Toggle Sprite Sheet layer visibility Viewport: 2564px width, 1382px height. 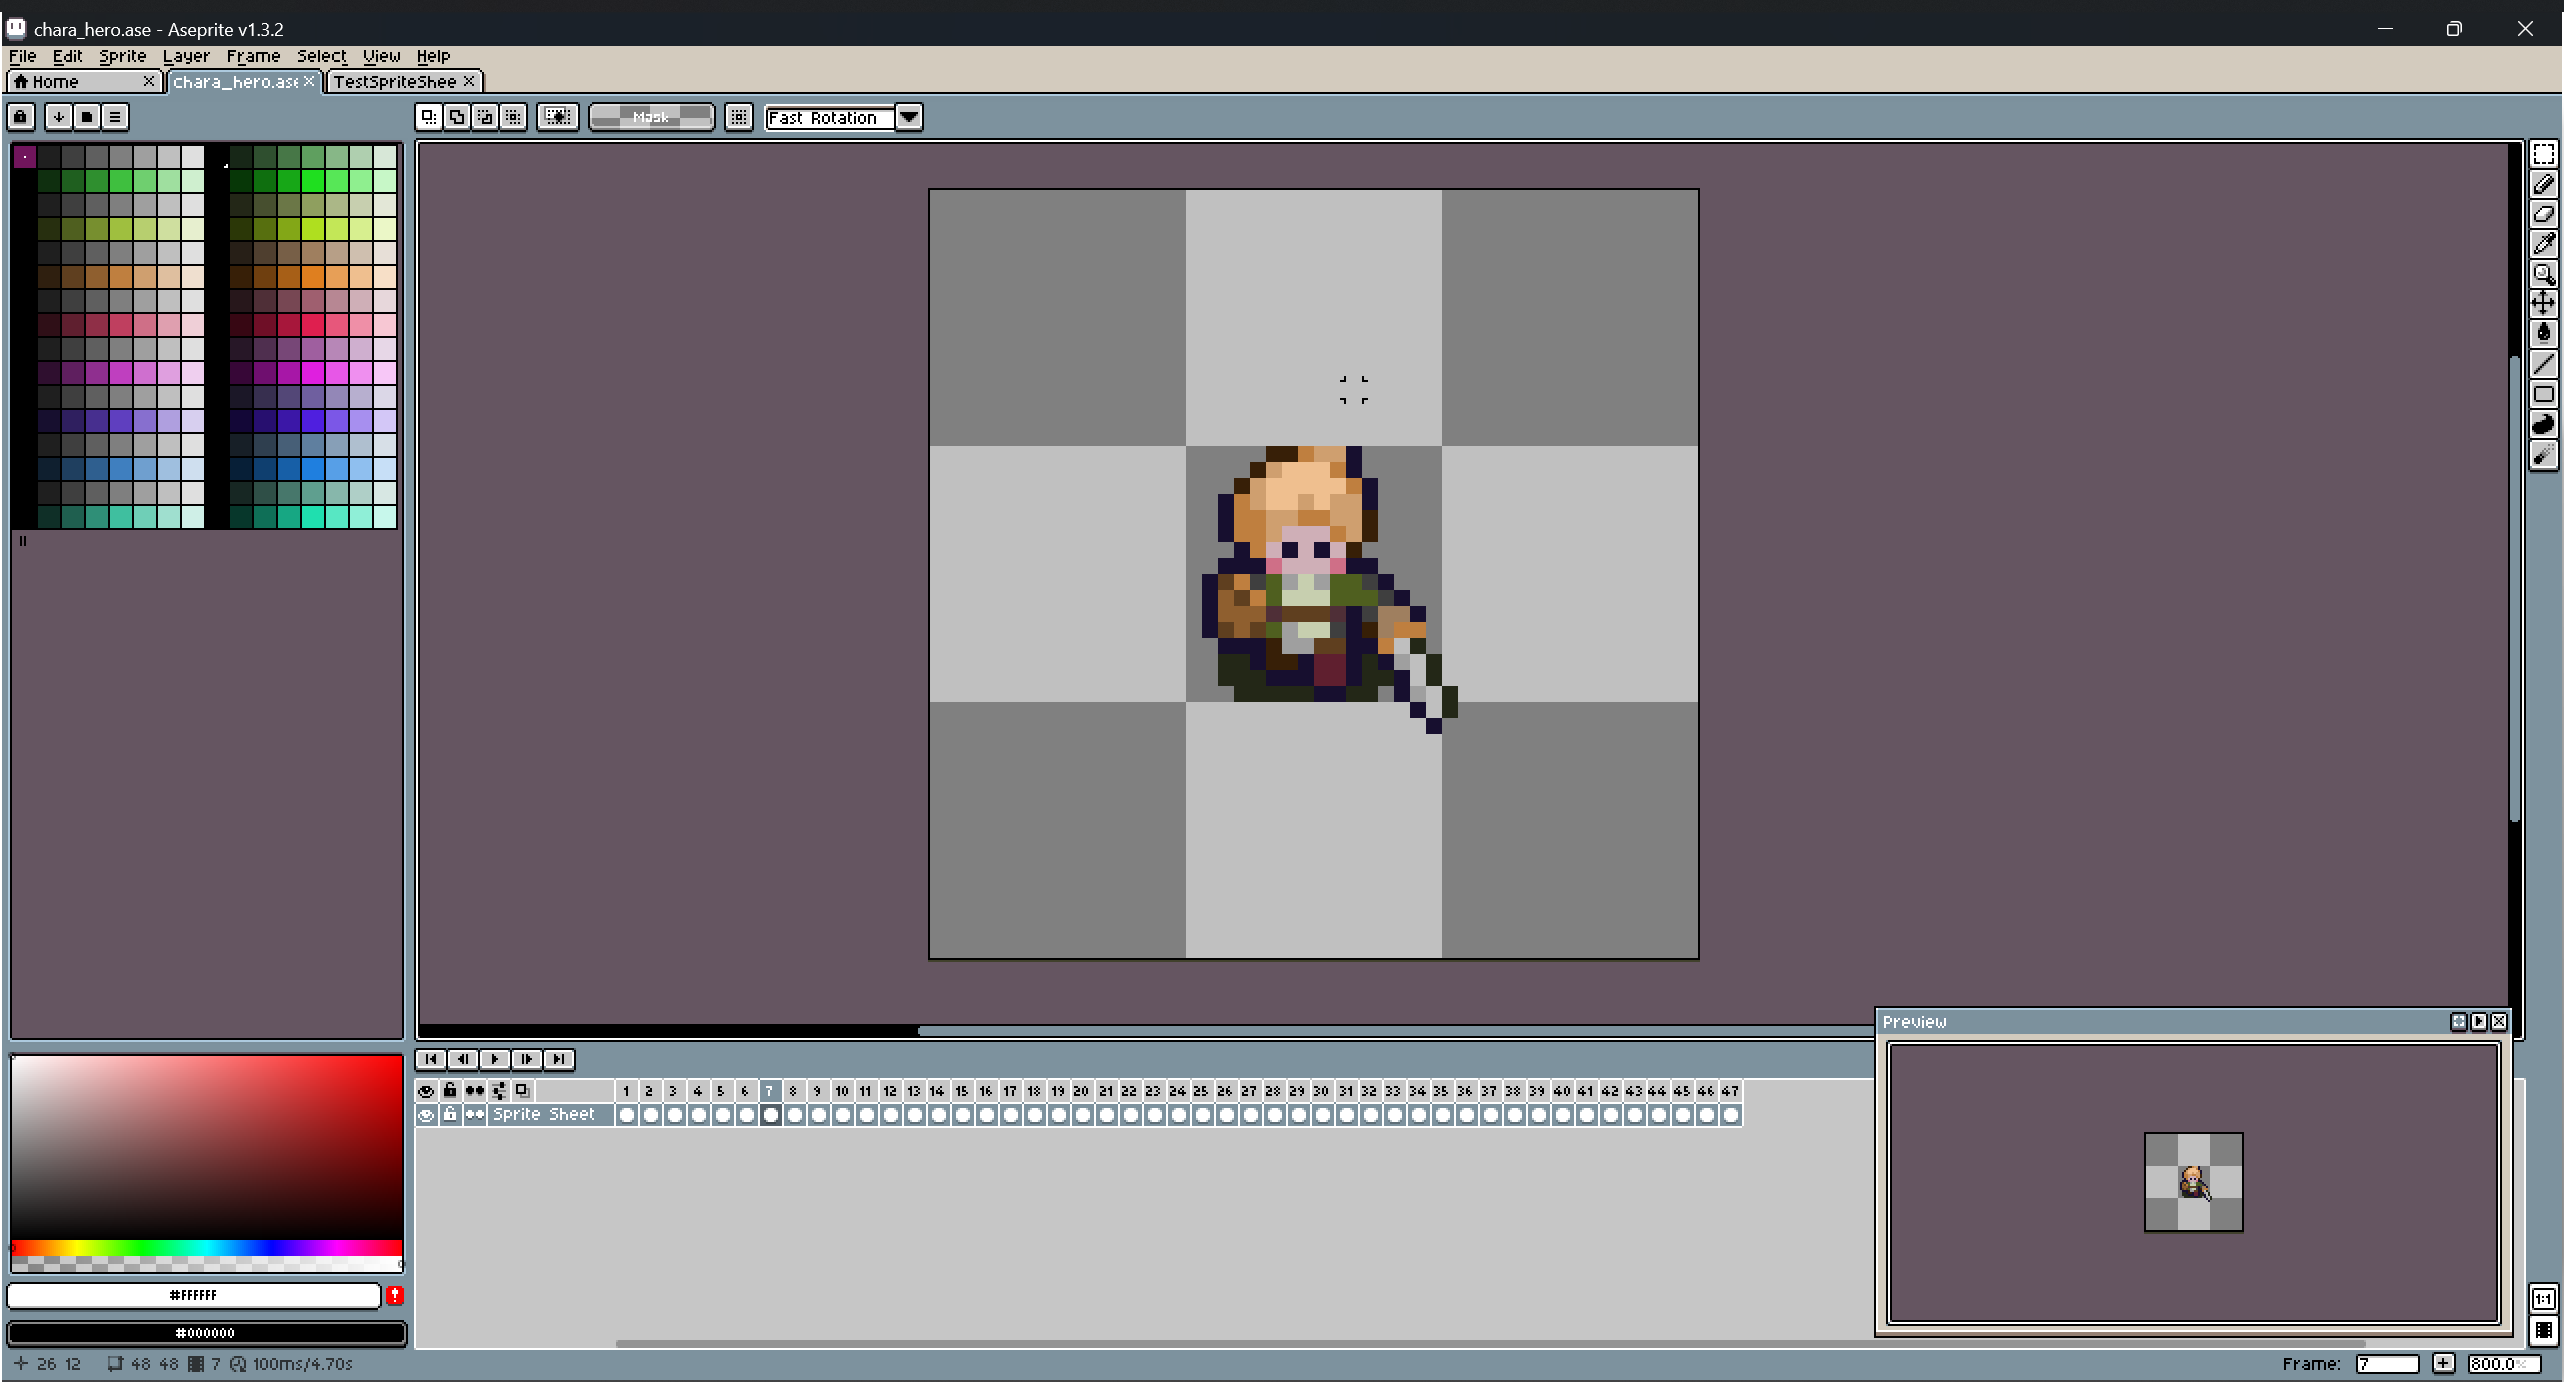[426, 1115]
